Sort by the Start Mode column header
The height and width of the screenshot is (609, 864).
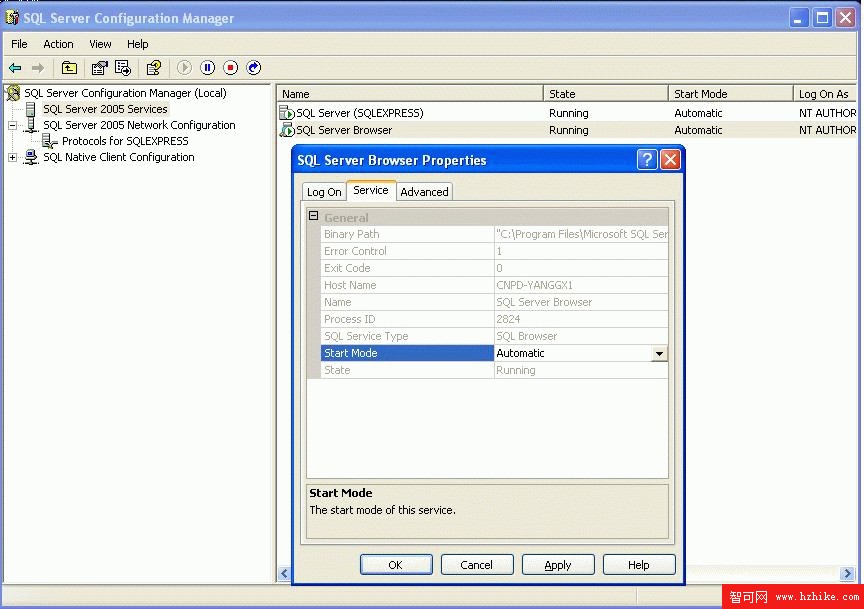[x=731, y=94]
